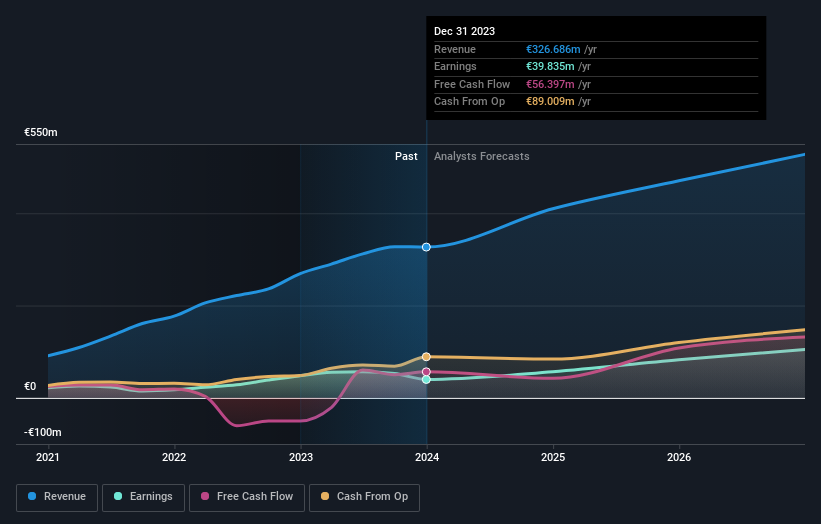Click the 2021 x-axis label
821x524 pixels.
click(48, 457)
